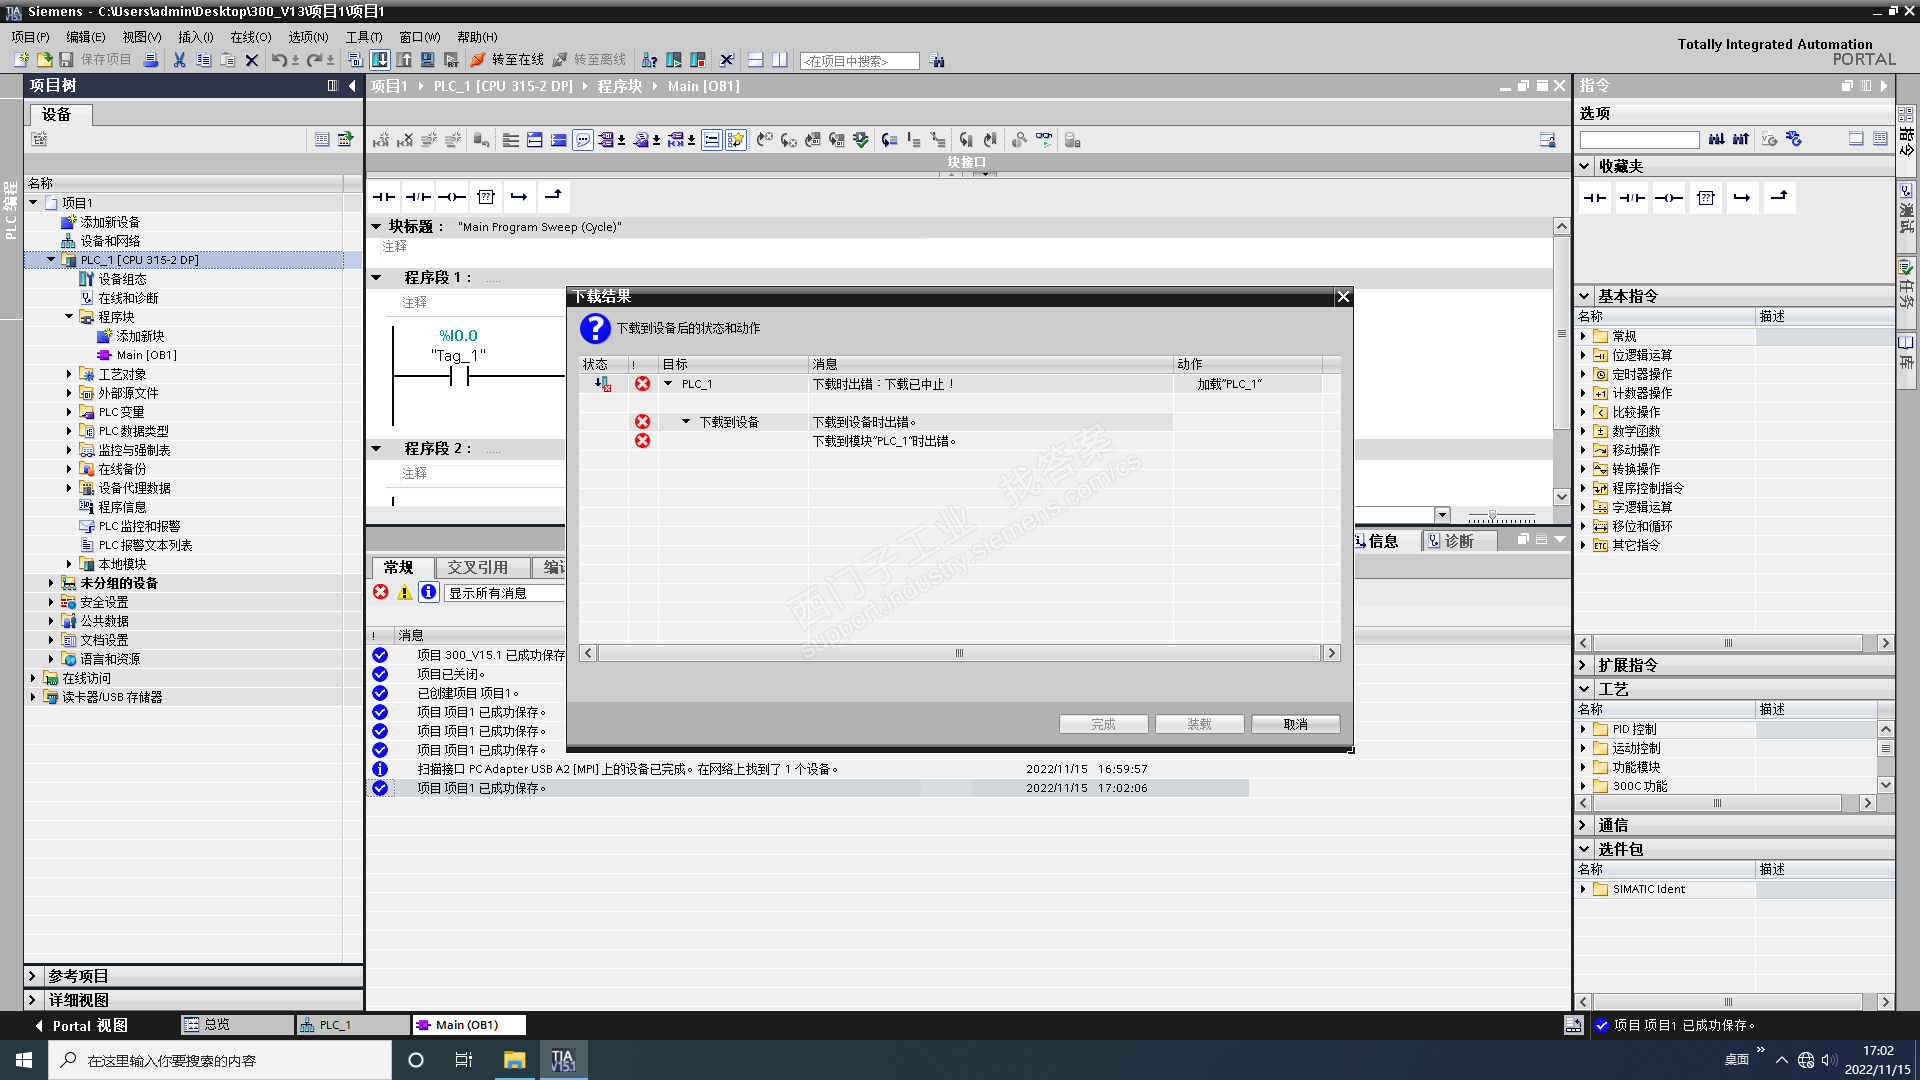Toggle error messages filter in info panel
Image resolution: width=1920 pixels, height=1080 pixels.
point(381,592)
